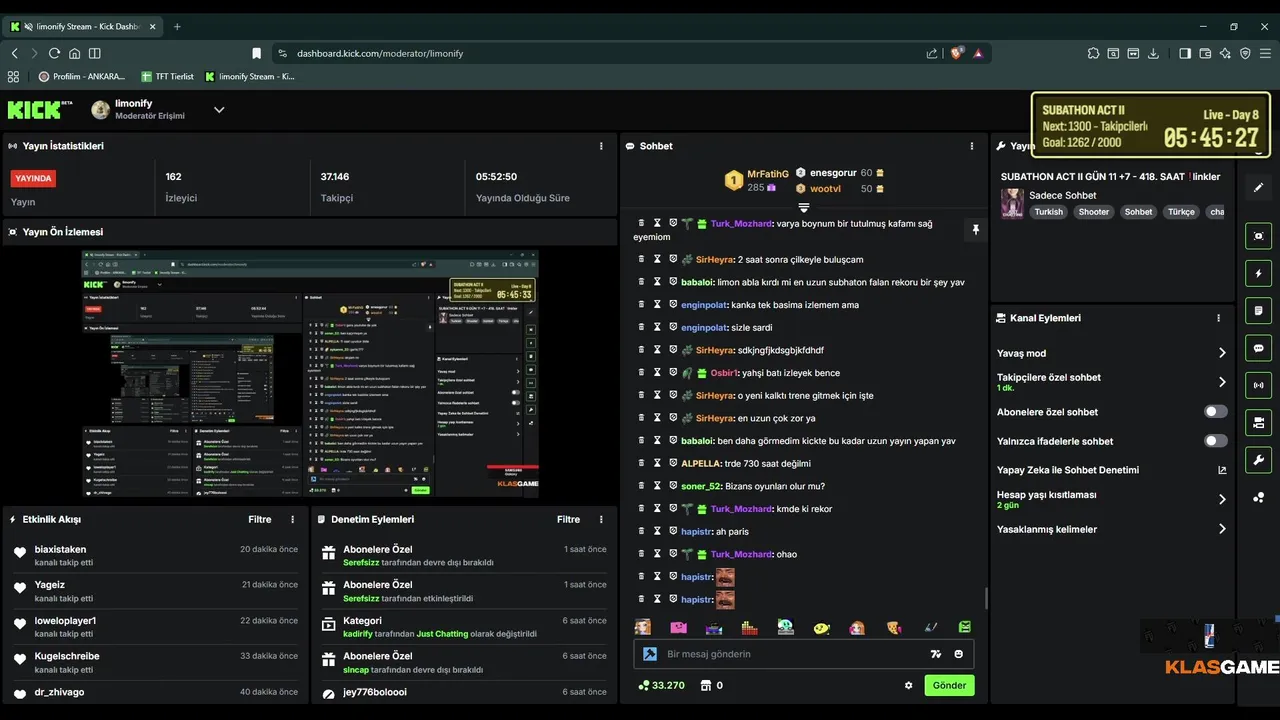Click the shop icon next to 0

tap(705, 686)
